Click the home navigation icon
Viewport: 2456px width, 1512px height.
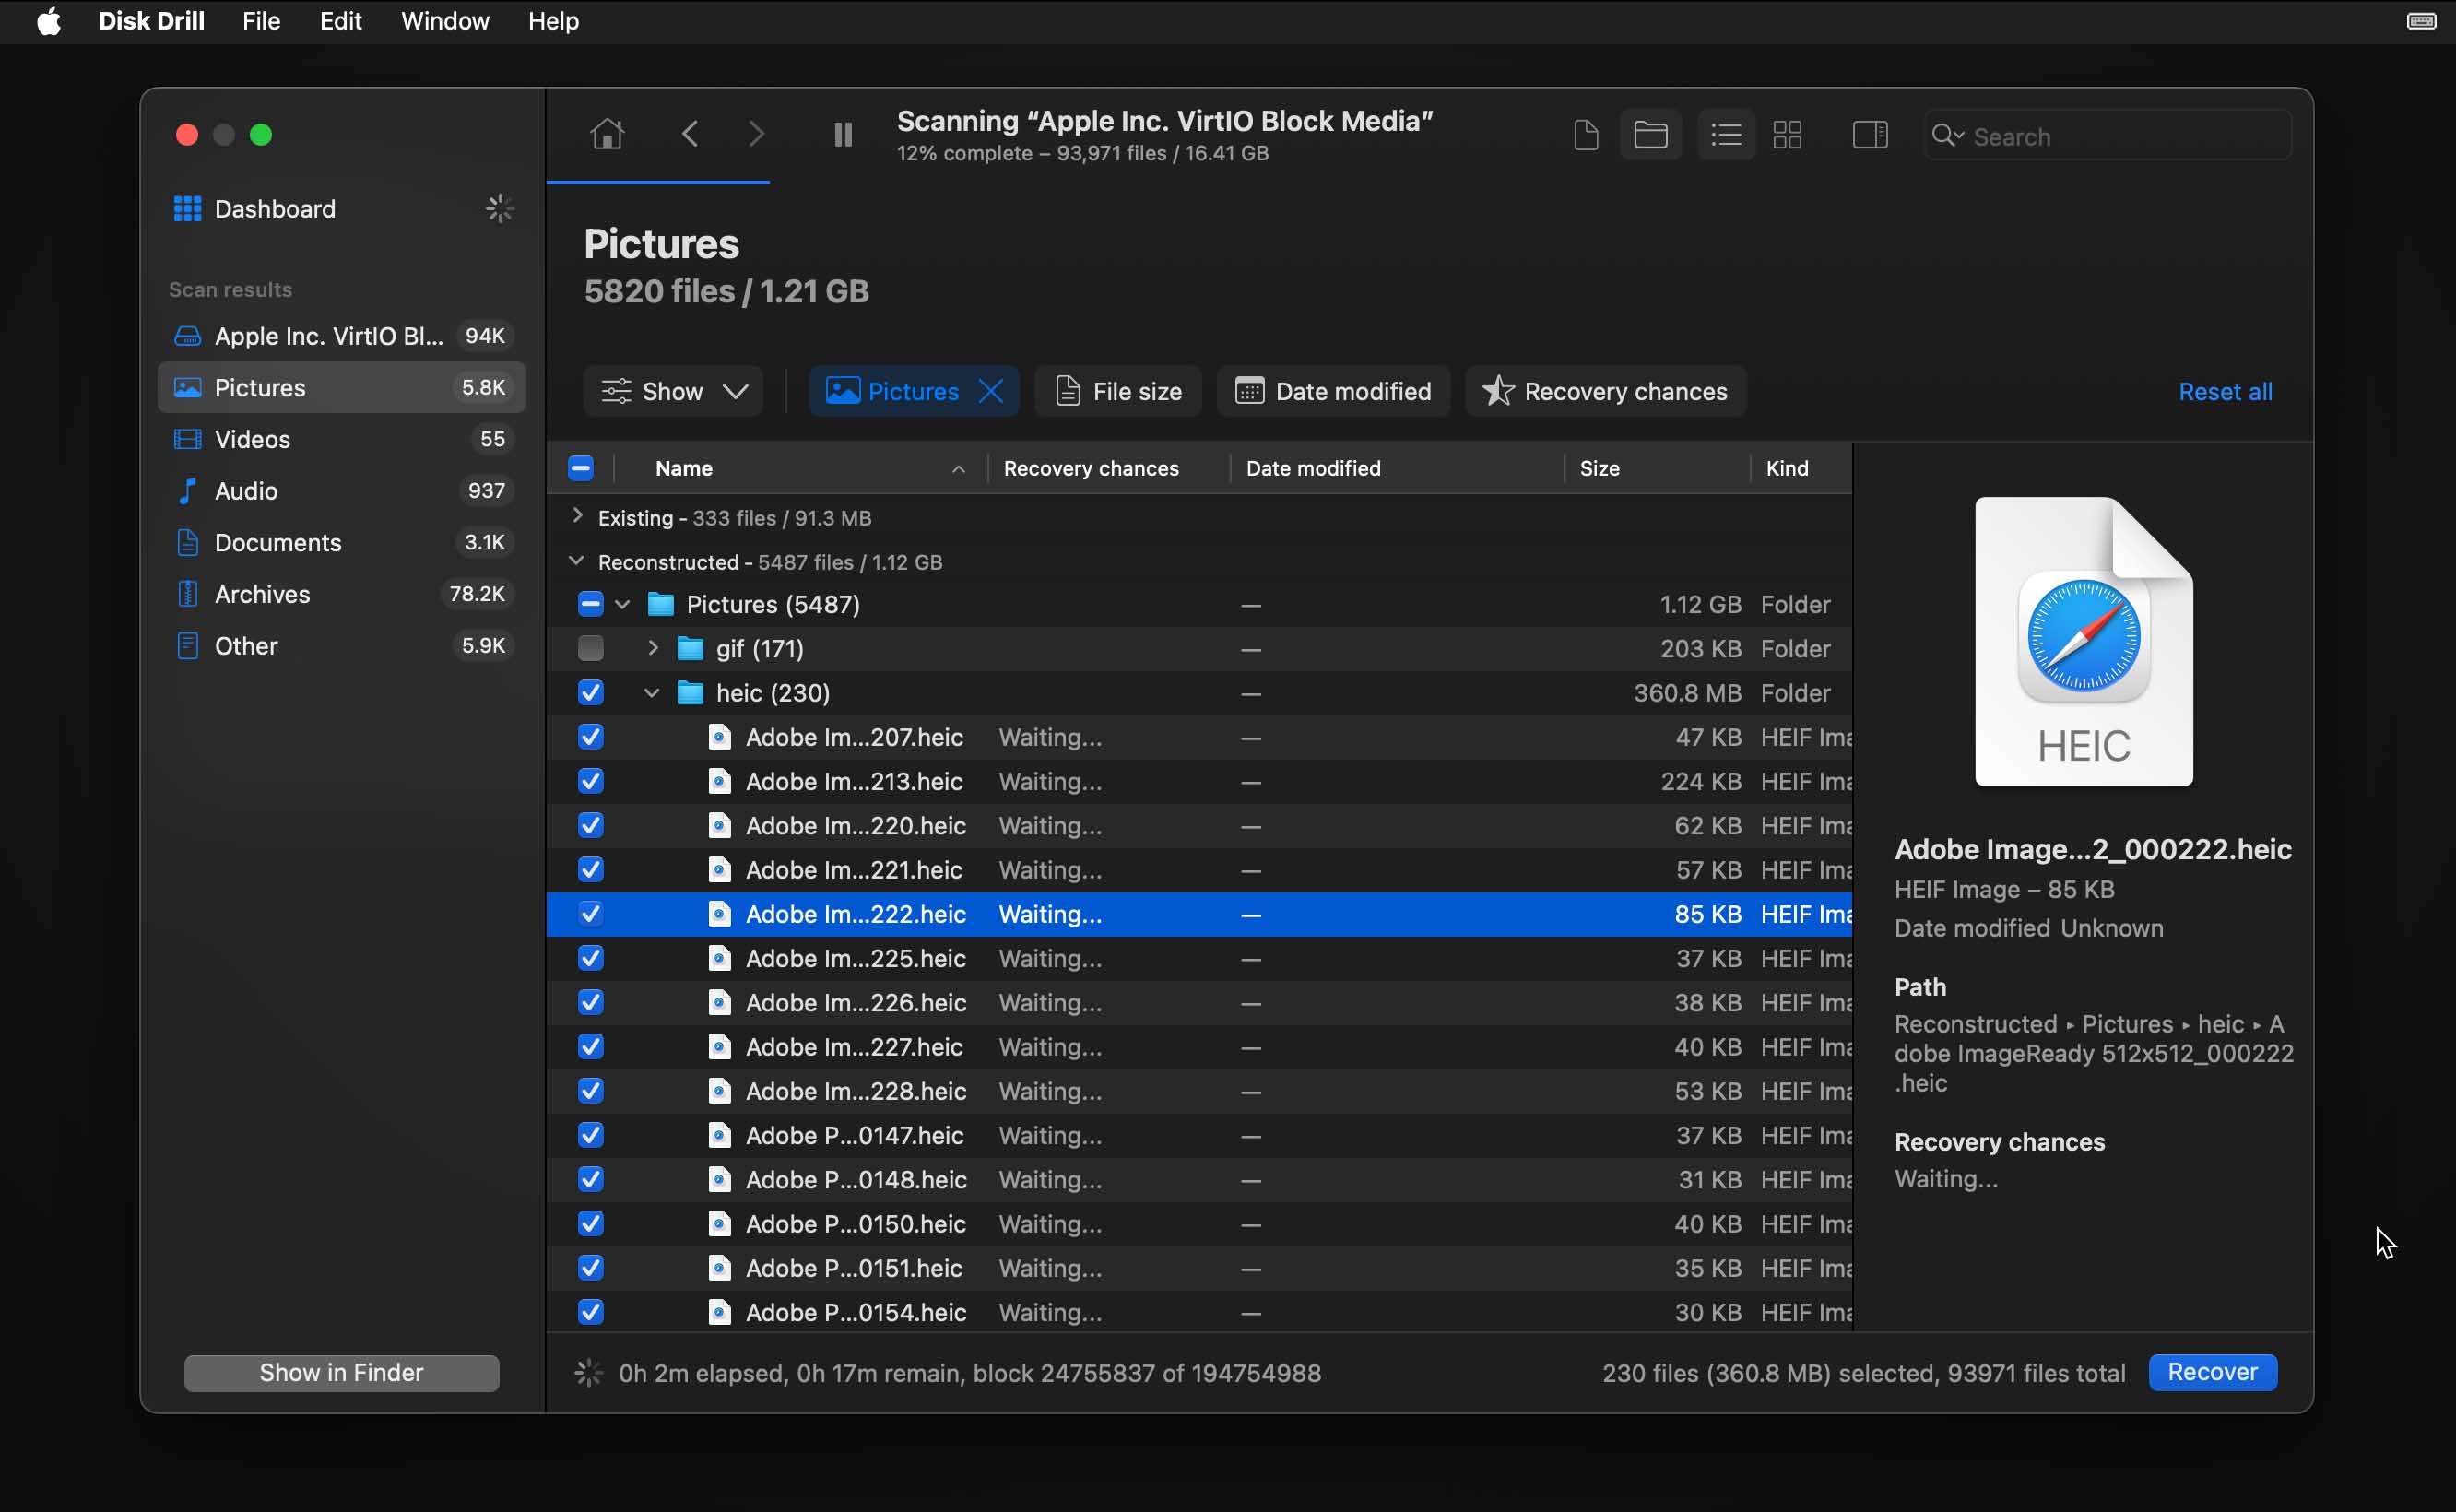(608, 135)
